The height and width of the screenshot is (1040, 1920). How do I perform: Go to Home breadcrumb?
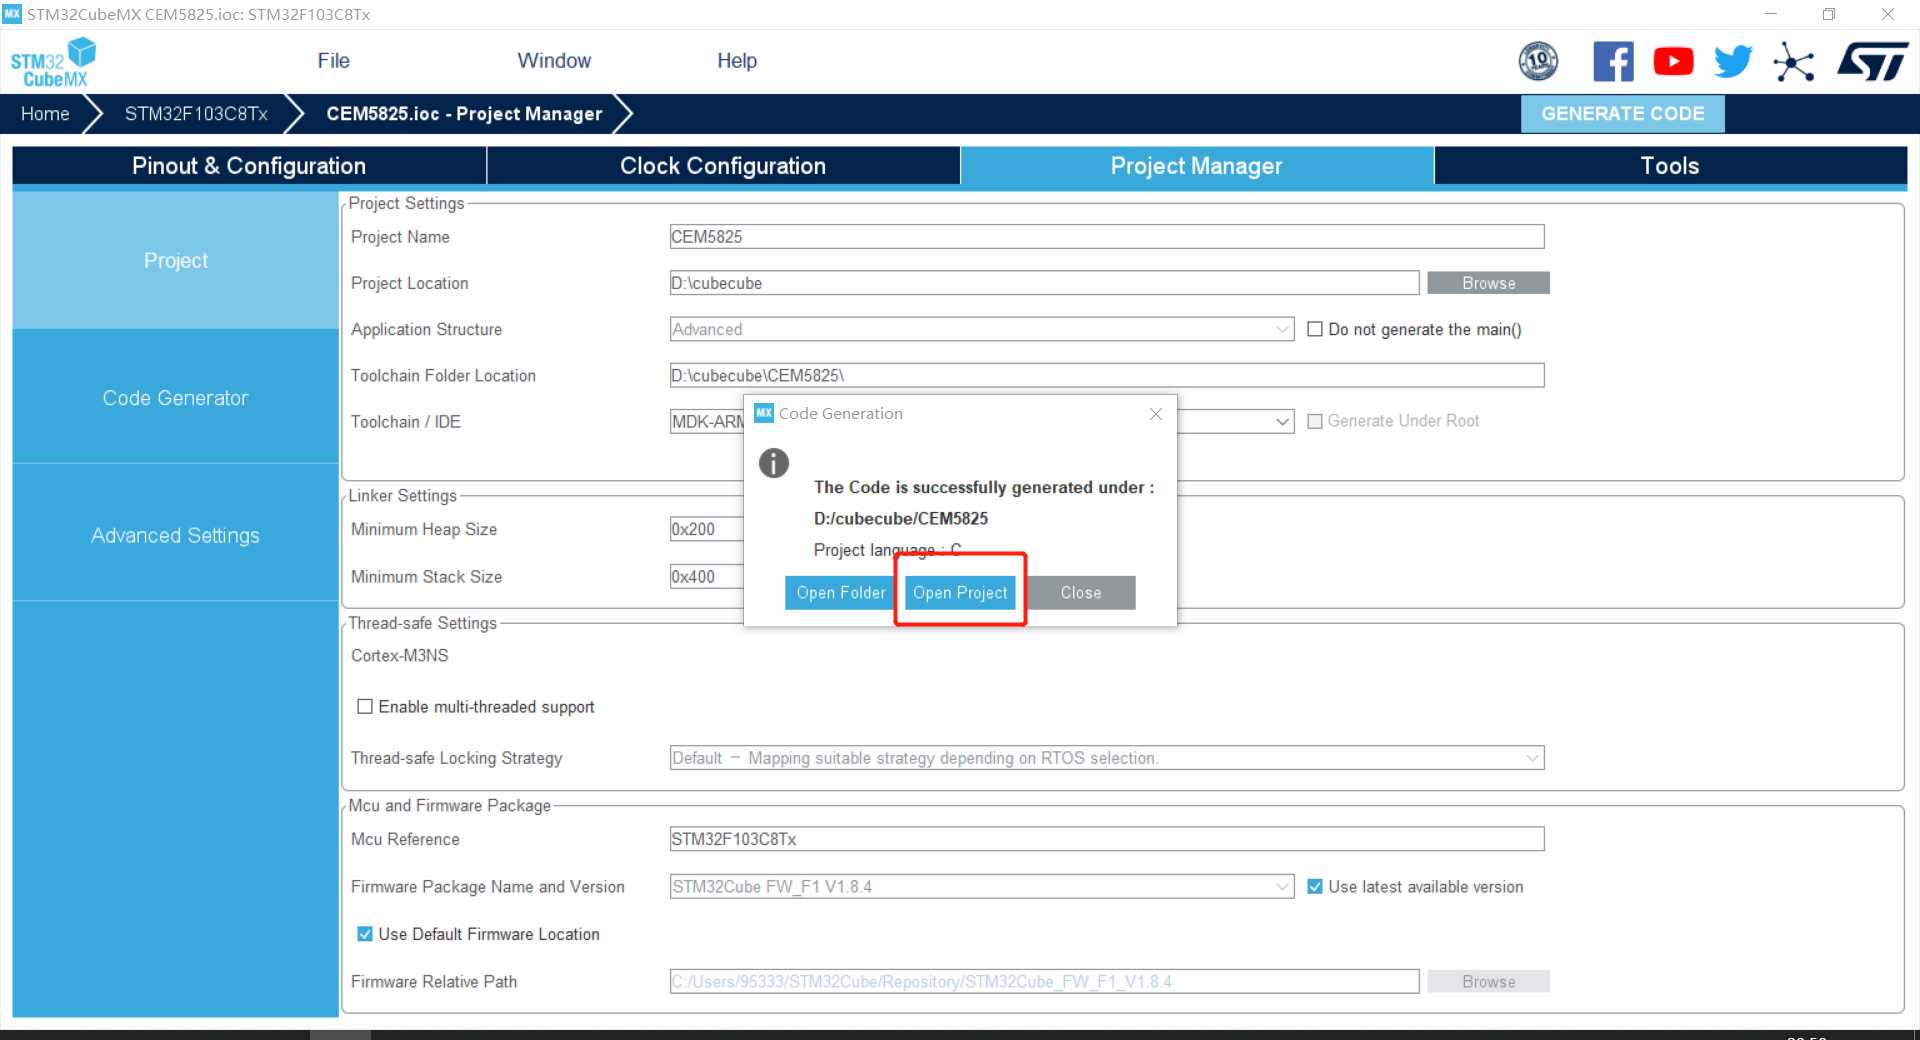tap(45, 114)
